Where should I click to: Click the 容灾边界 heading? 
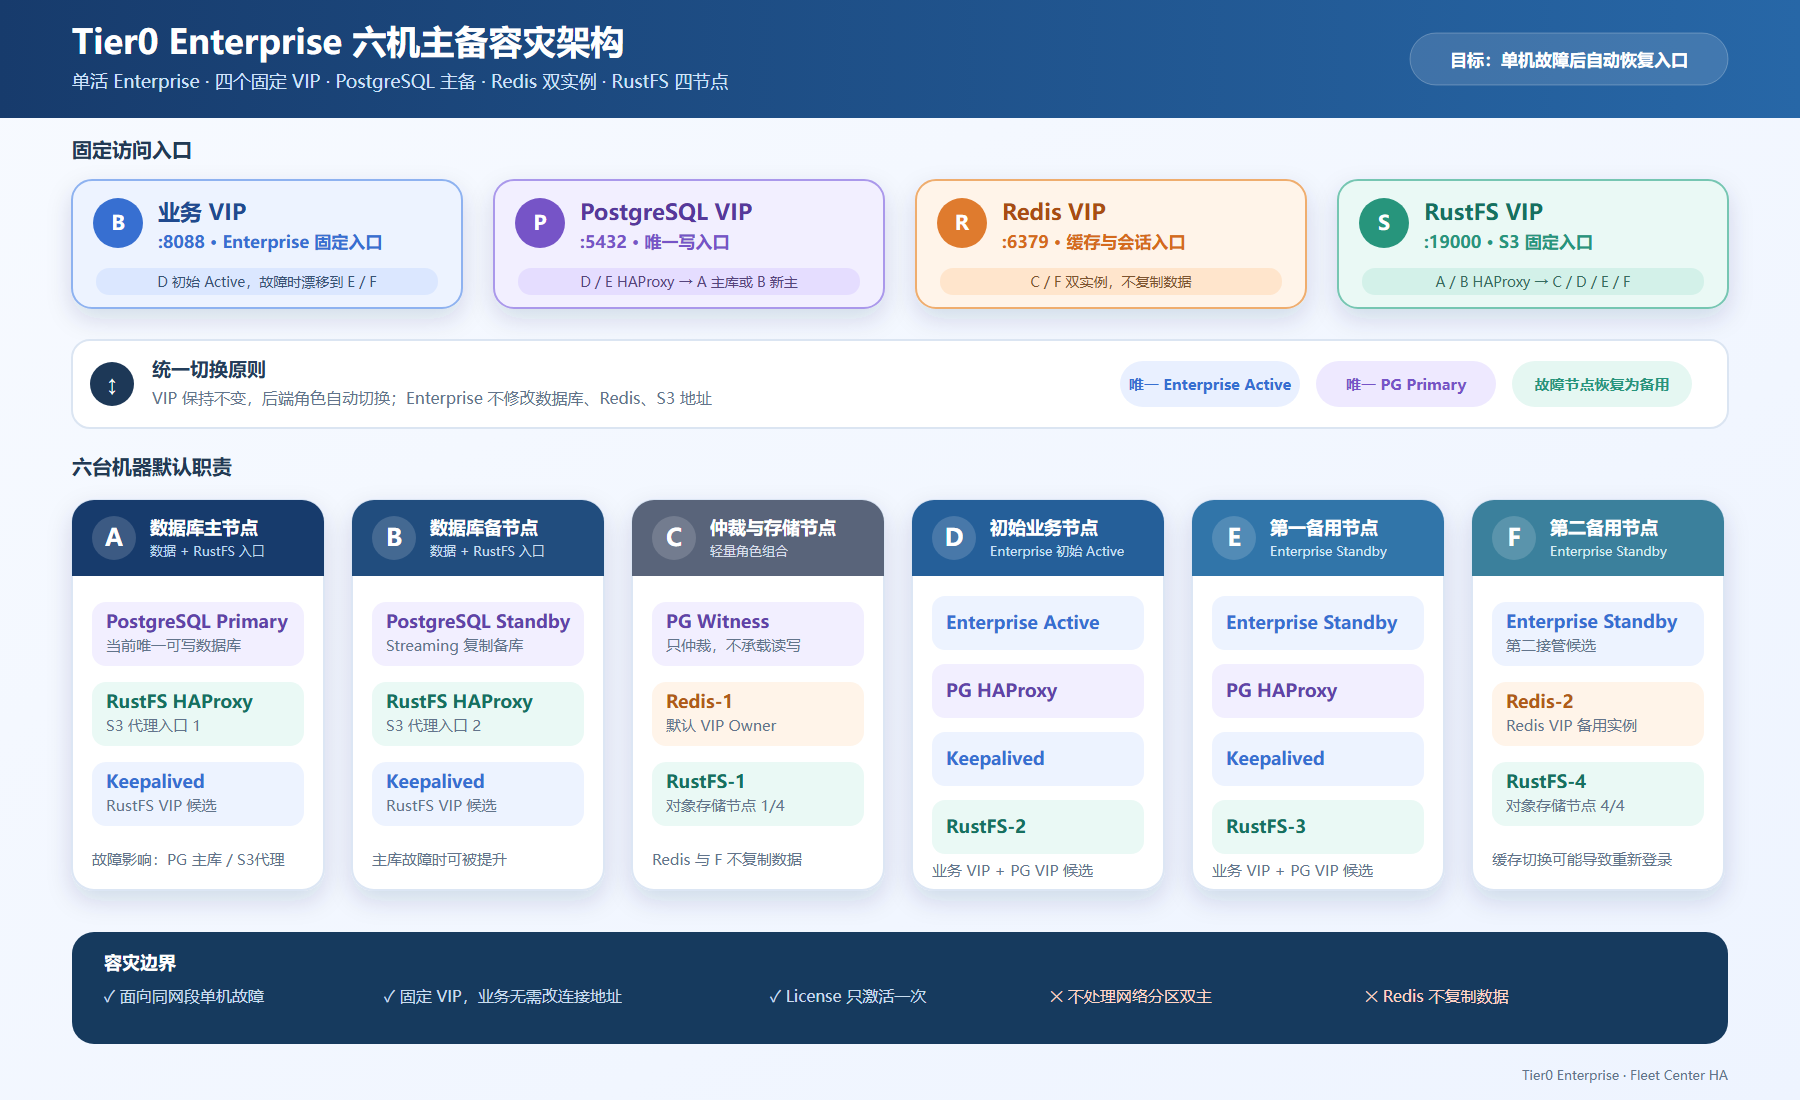pyautogui.click(x=140, y=963)
